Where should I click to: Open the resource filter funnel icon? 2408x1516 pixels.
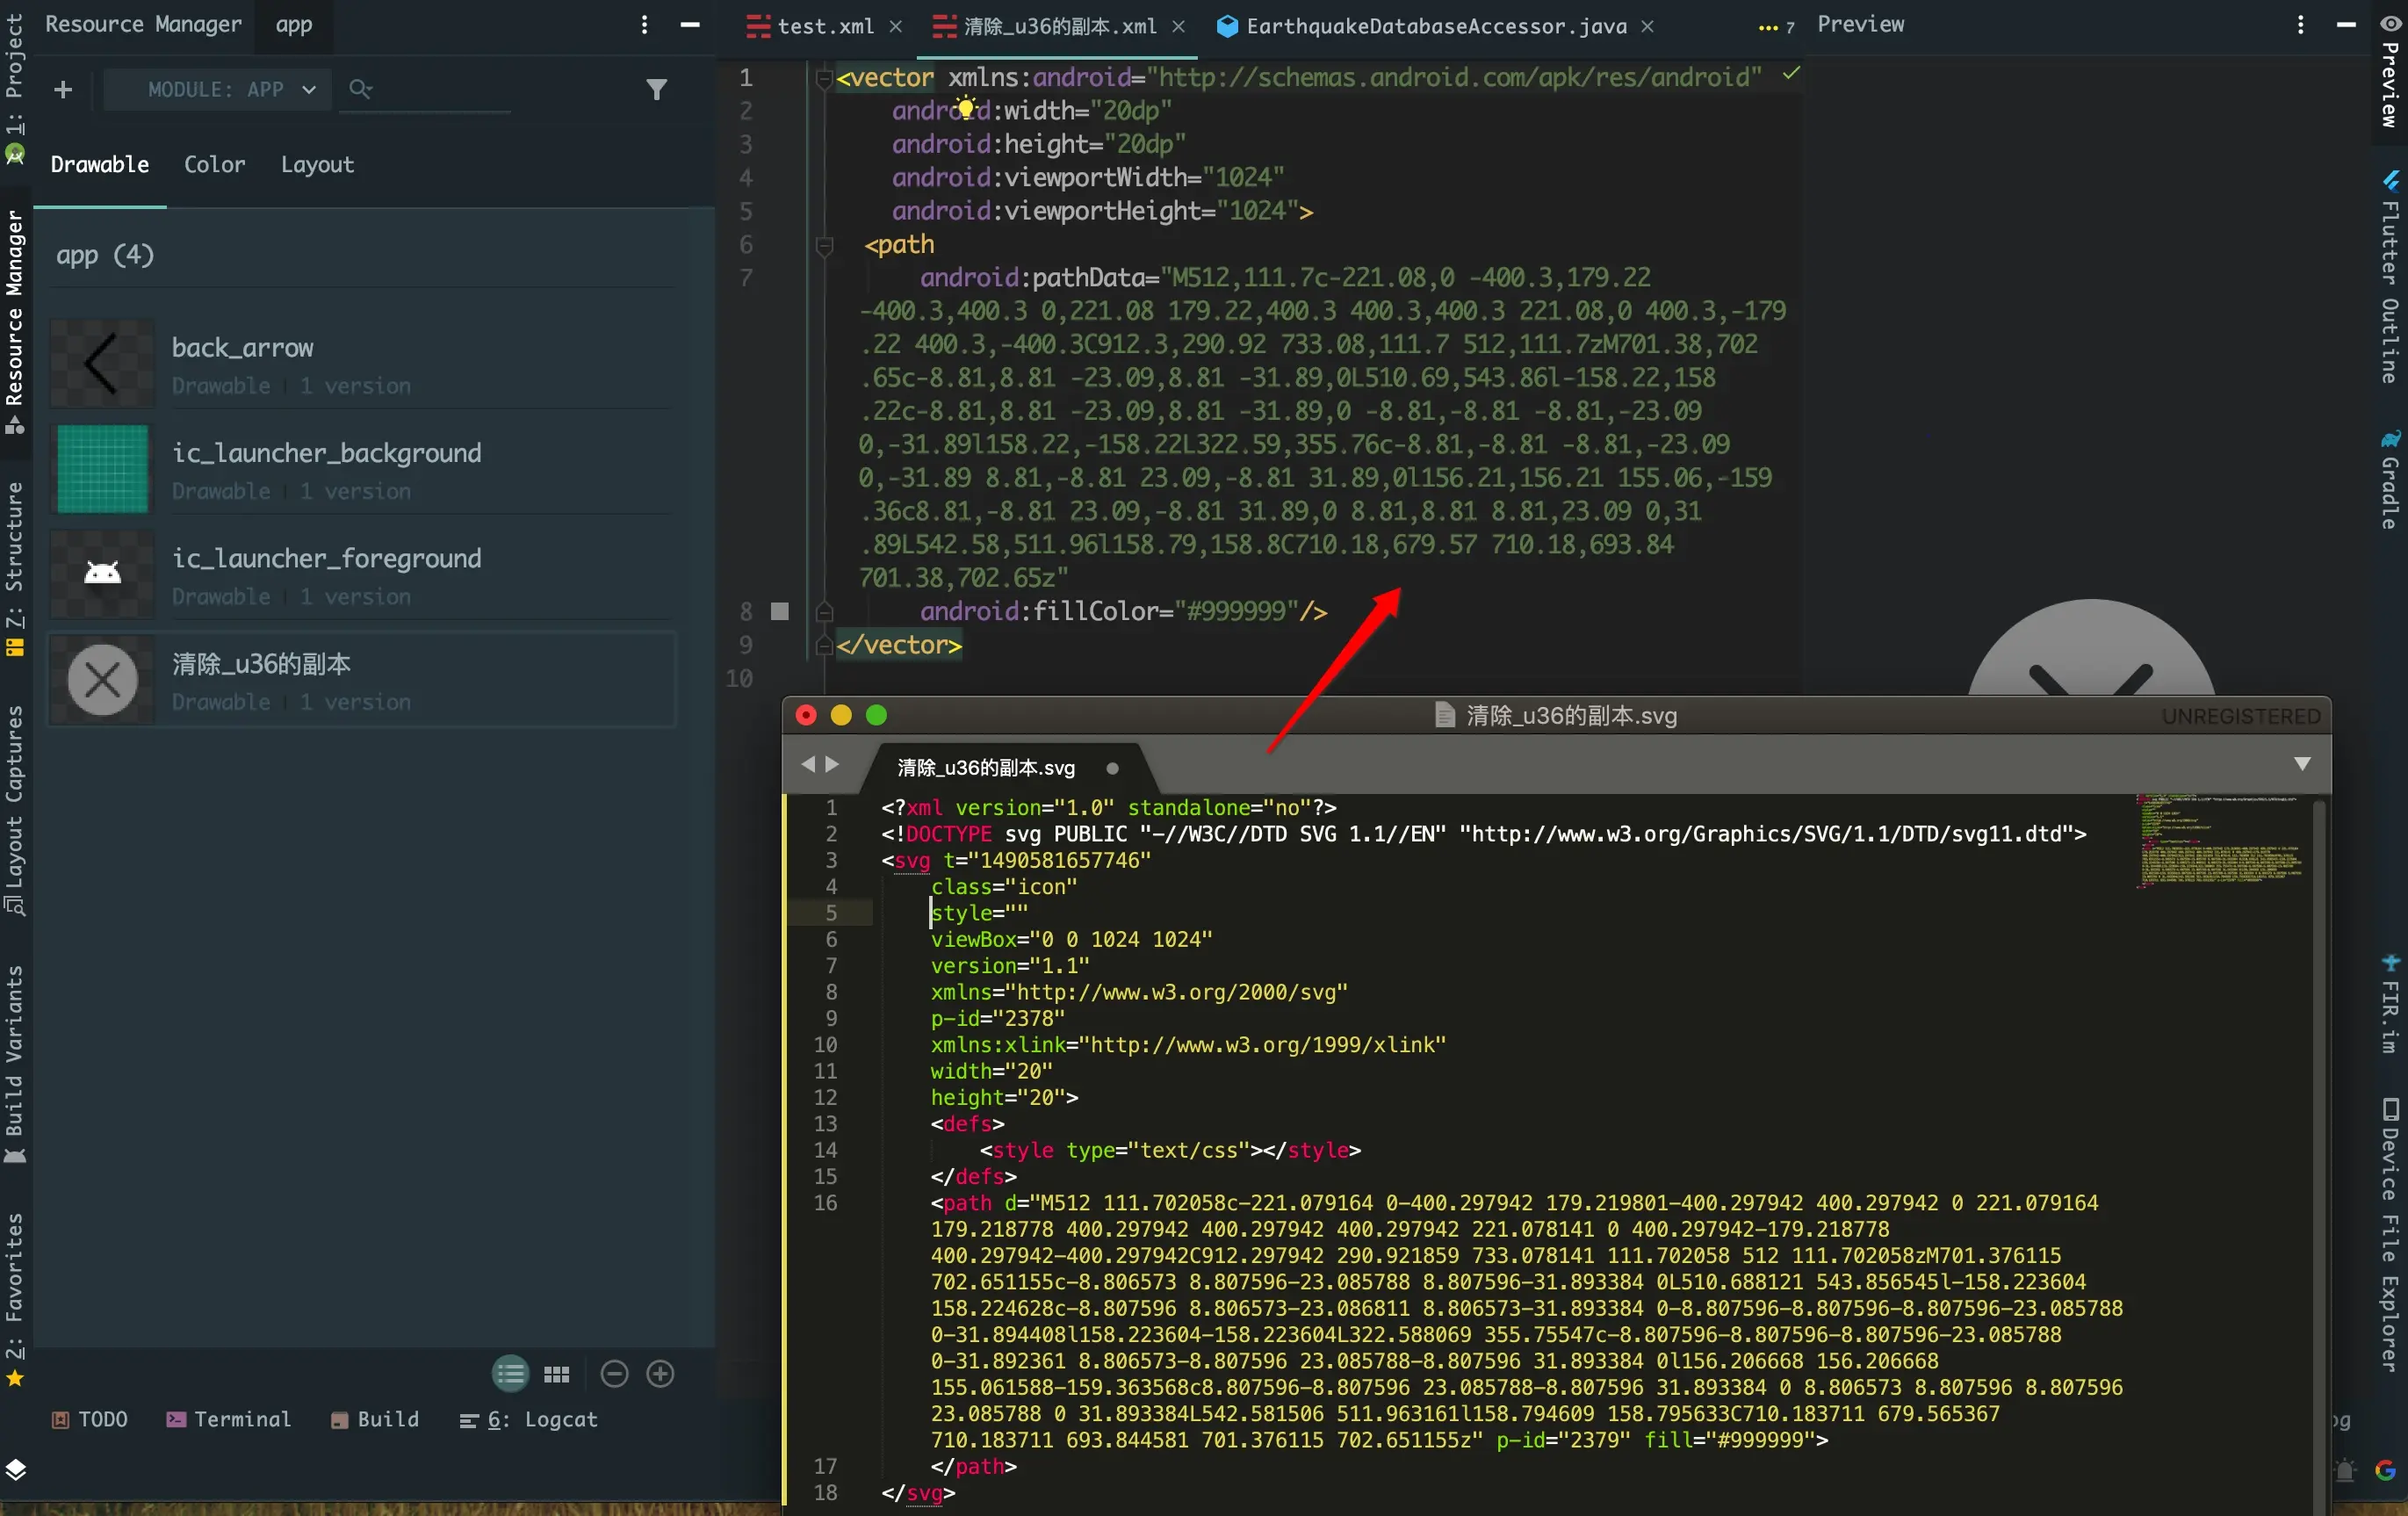click(656, 90)
